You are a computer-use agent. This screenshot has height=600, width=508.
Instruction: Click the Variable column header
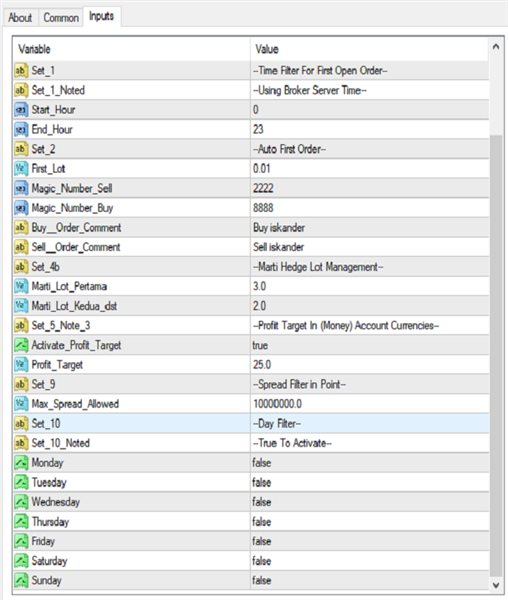click(132, 49)
